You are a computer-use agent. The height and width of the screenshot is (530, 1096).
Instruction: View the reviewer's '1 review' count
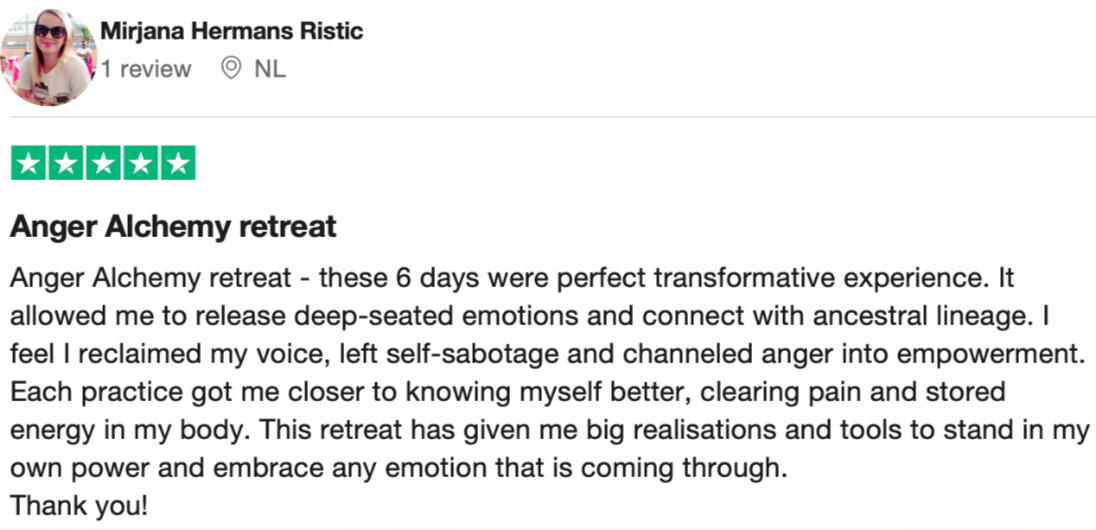pyautogui.click(x=146, y=69)
